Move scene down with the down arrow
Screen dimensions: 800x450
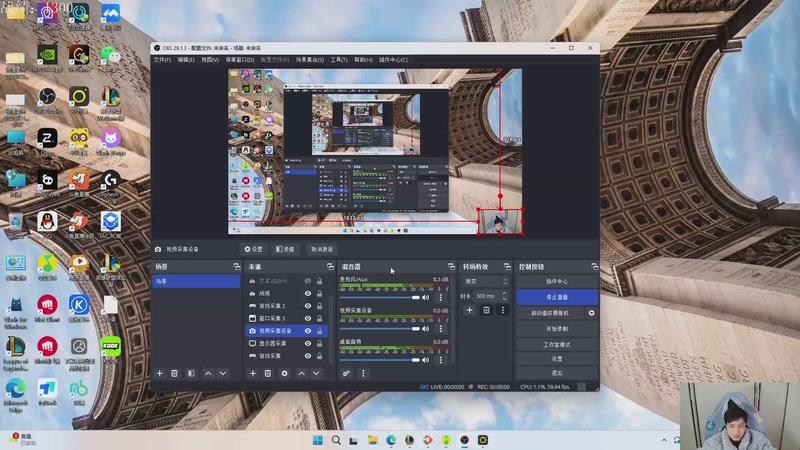pos(223,373)
